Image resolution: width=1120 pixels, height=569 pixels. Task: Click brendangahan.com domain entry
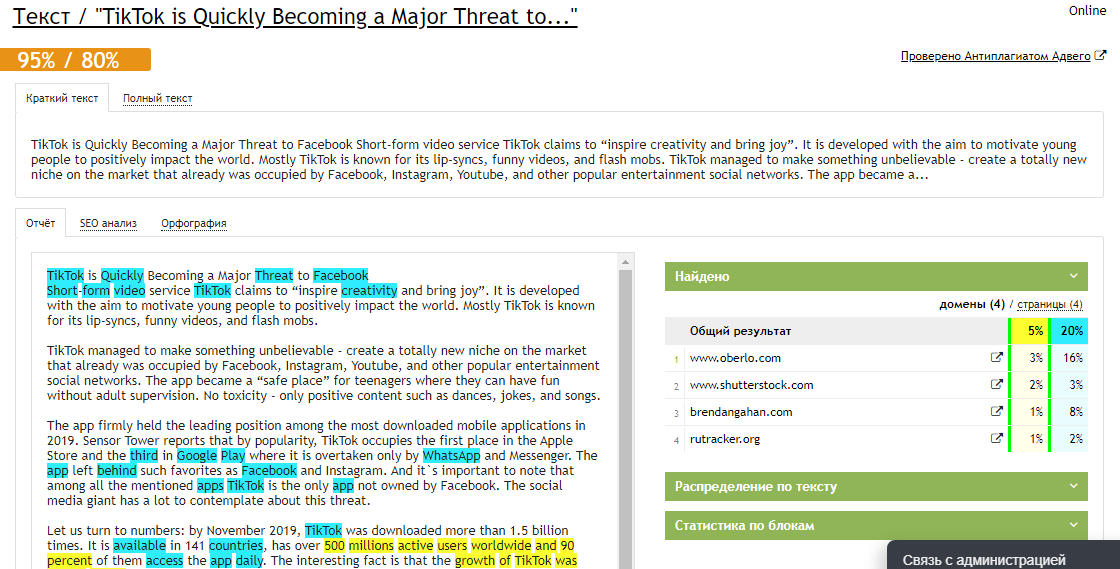741,412
